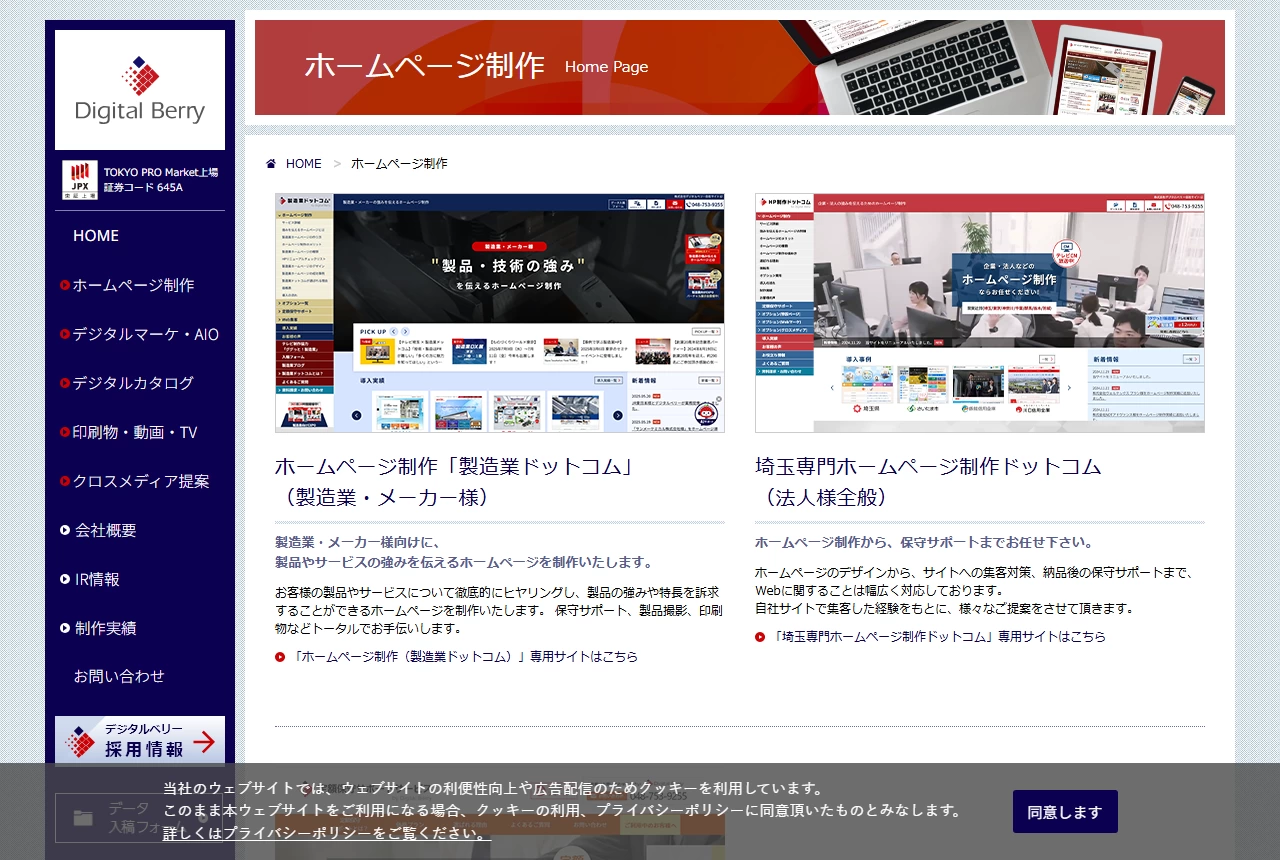
Task: Open HOME in the sidebar menu
Action: 96,236
